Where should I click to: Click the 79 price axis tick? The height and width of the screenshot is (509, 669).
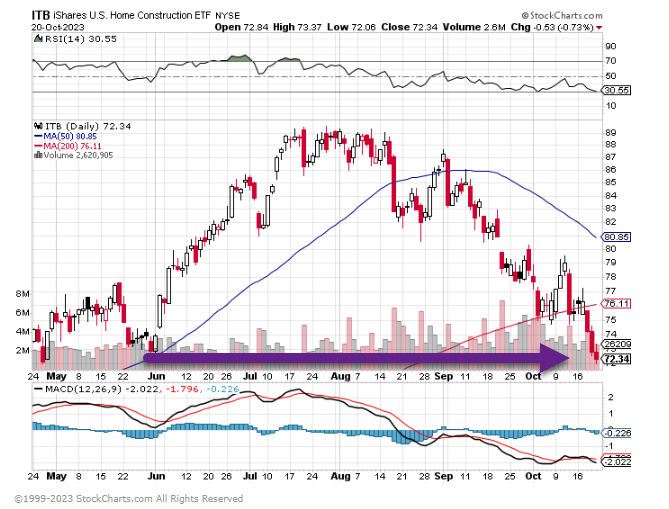pos(611,262)
